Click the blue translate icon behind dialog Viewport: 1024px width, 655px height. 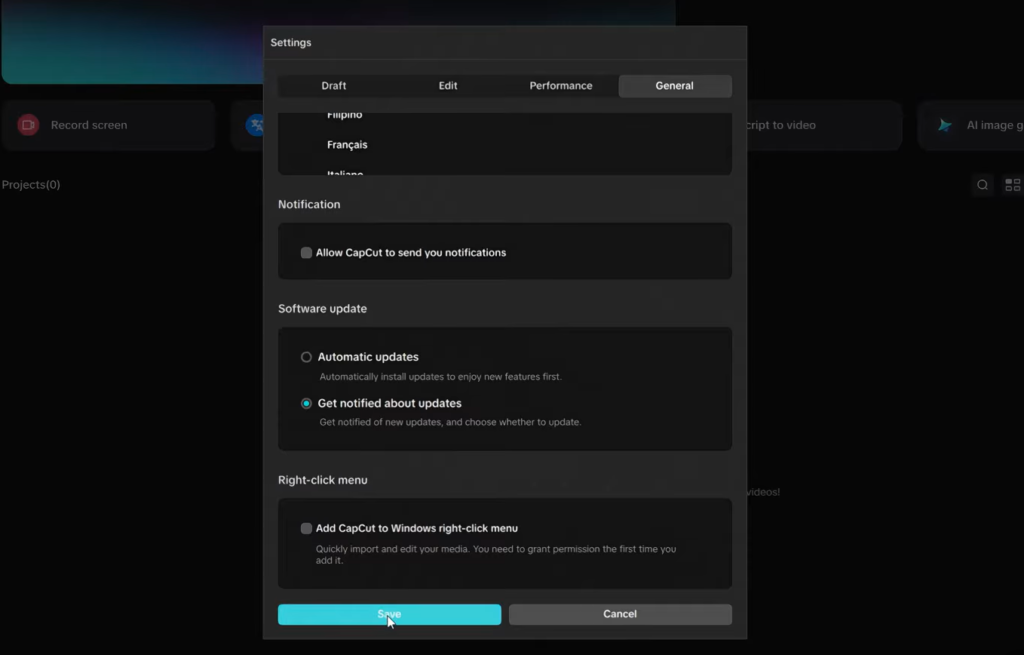click(x=255, y=125)
